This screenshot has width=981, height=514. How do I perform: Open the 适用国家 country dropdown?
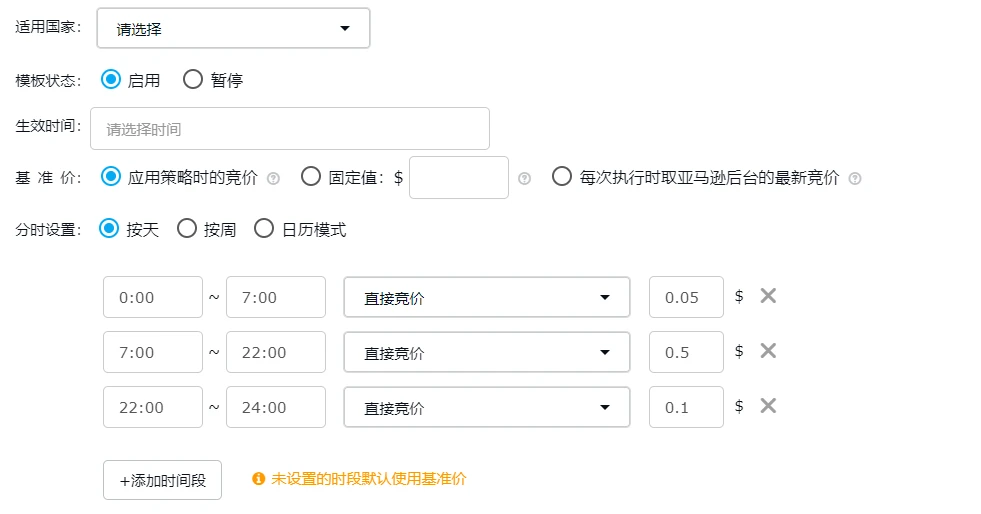coord(233,29)
